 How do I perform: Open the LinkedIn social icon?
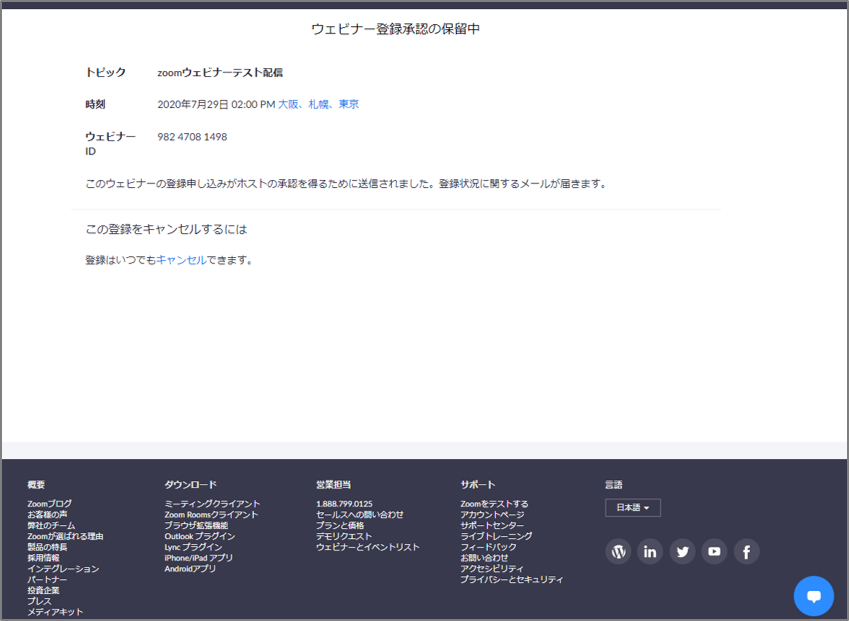(650, 552)
